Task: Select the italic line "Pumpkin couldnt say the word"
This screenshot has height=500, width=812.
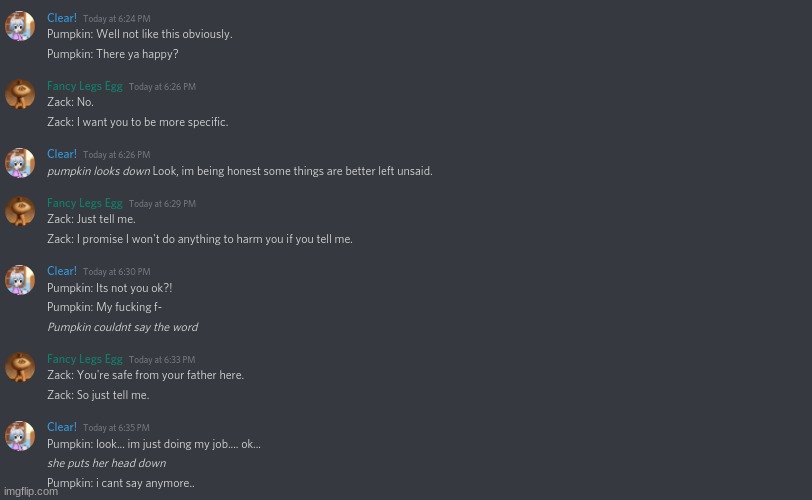Action: (x=122, y=327)
